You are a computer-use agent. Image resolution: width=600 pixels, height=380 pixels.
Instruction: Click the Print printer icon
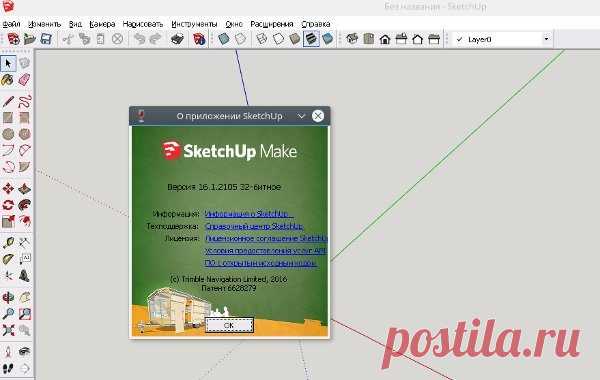[177, 39]
